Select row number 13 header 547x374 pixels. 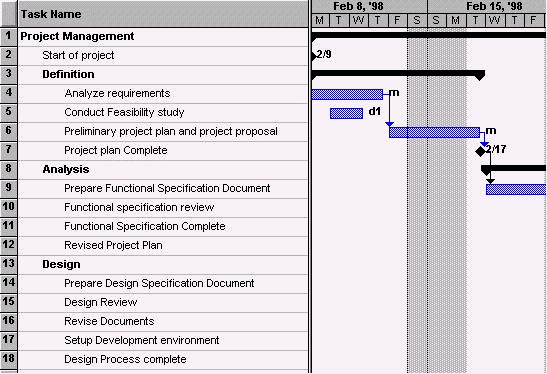[x=8, y=264]
